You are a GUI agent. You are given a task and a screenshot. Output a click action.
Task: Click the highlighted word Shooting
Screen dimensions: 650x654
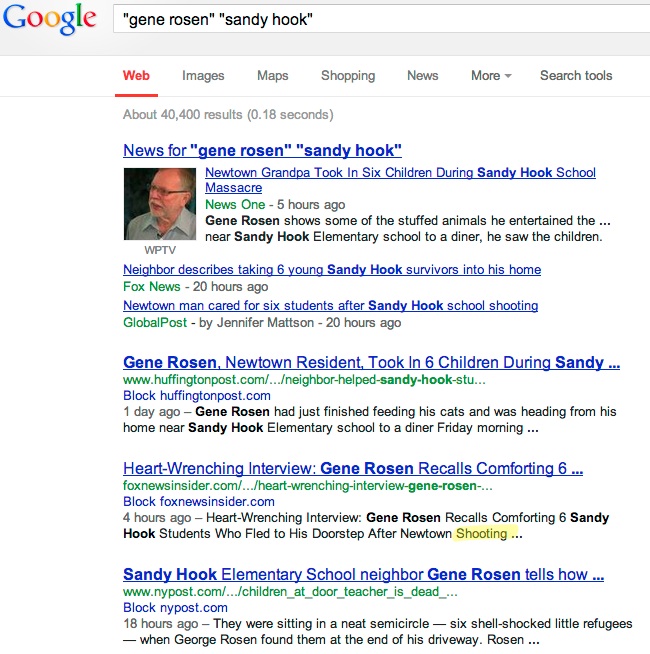pyautogui.click(x=481, y=533)
